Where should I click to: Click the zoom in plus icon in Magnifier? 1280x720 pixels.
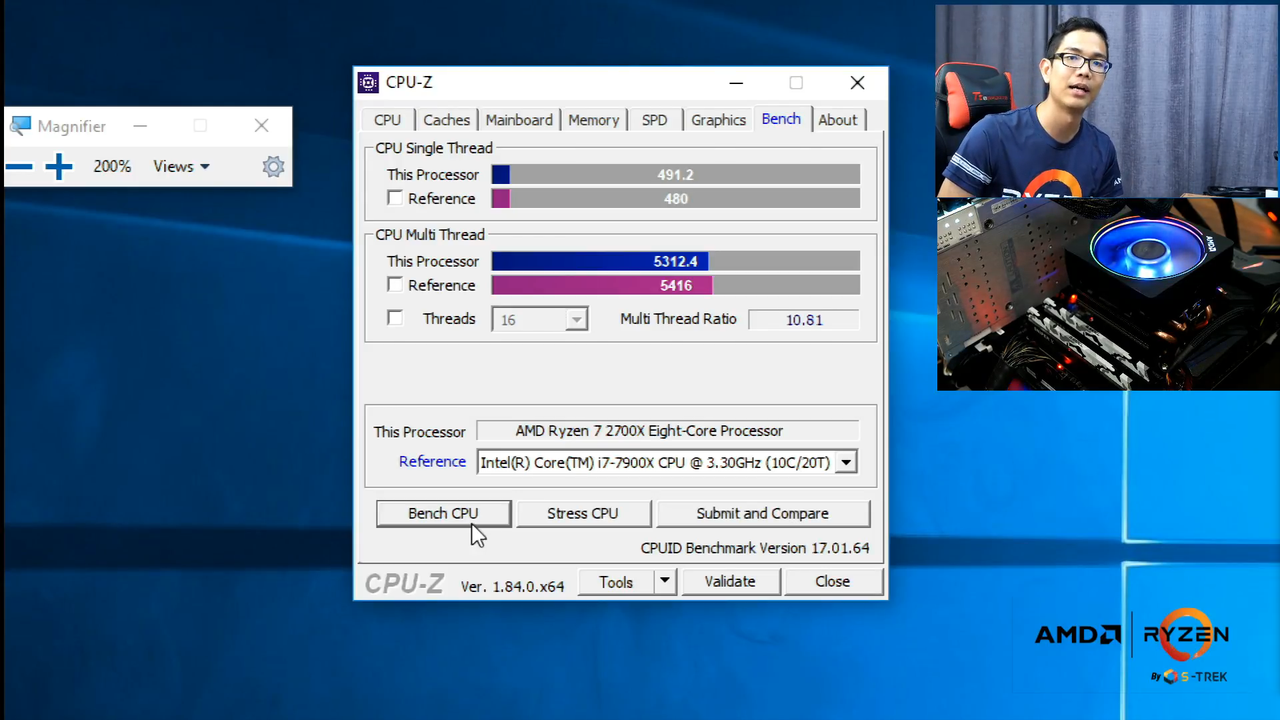tap(57, 166)
